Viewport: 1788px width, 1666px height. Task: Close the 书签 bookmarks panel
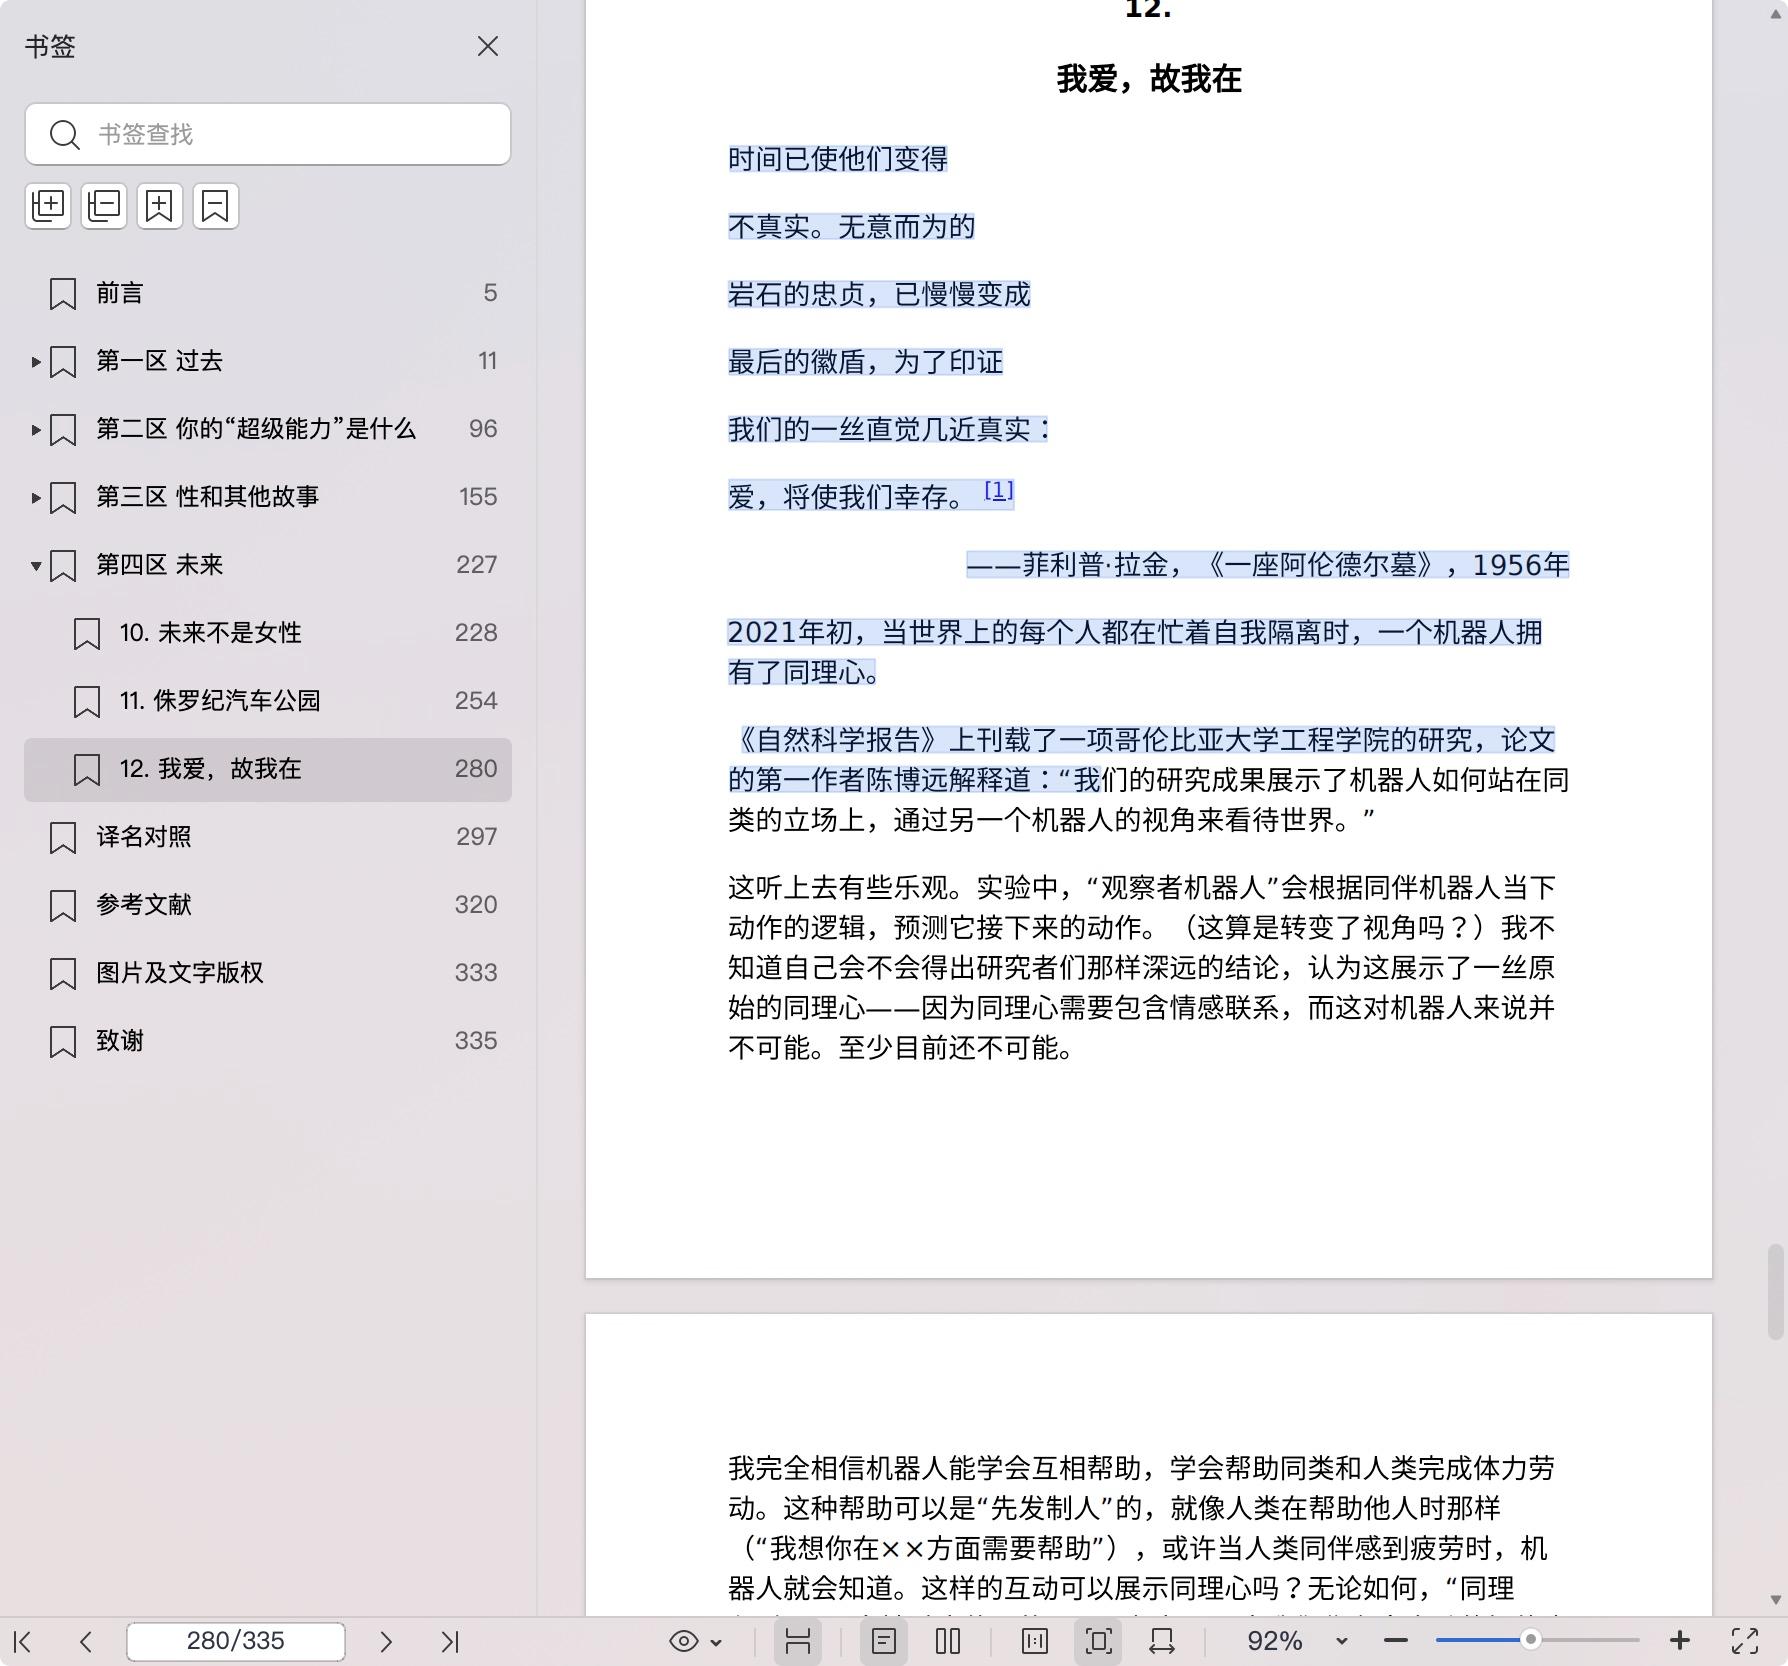pyautogui.click(x=487, y=47)
